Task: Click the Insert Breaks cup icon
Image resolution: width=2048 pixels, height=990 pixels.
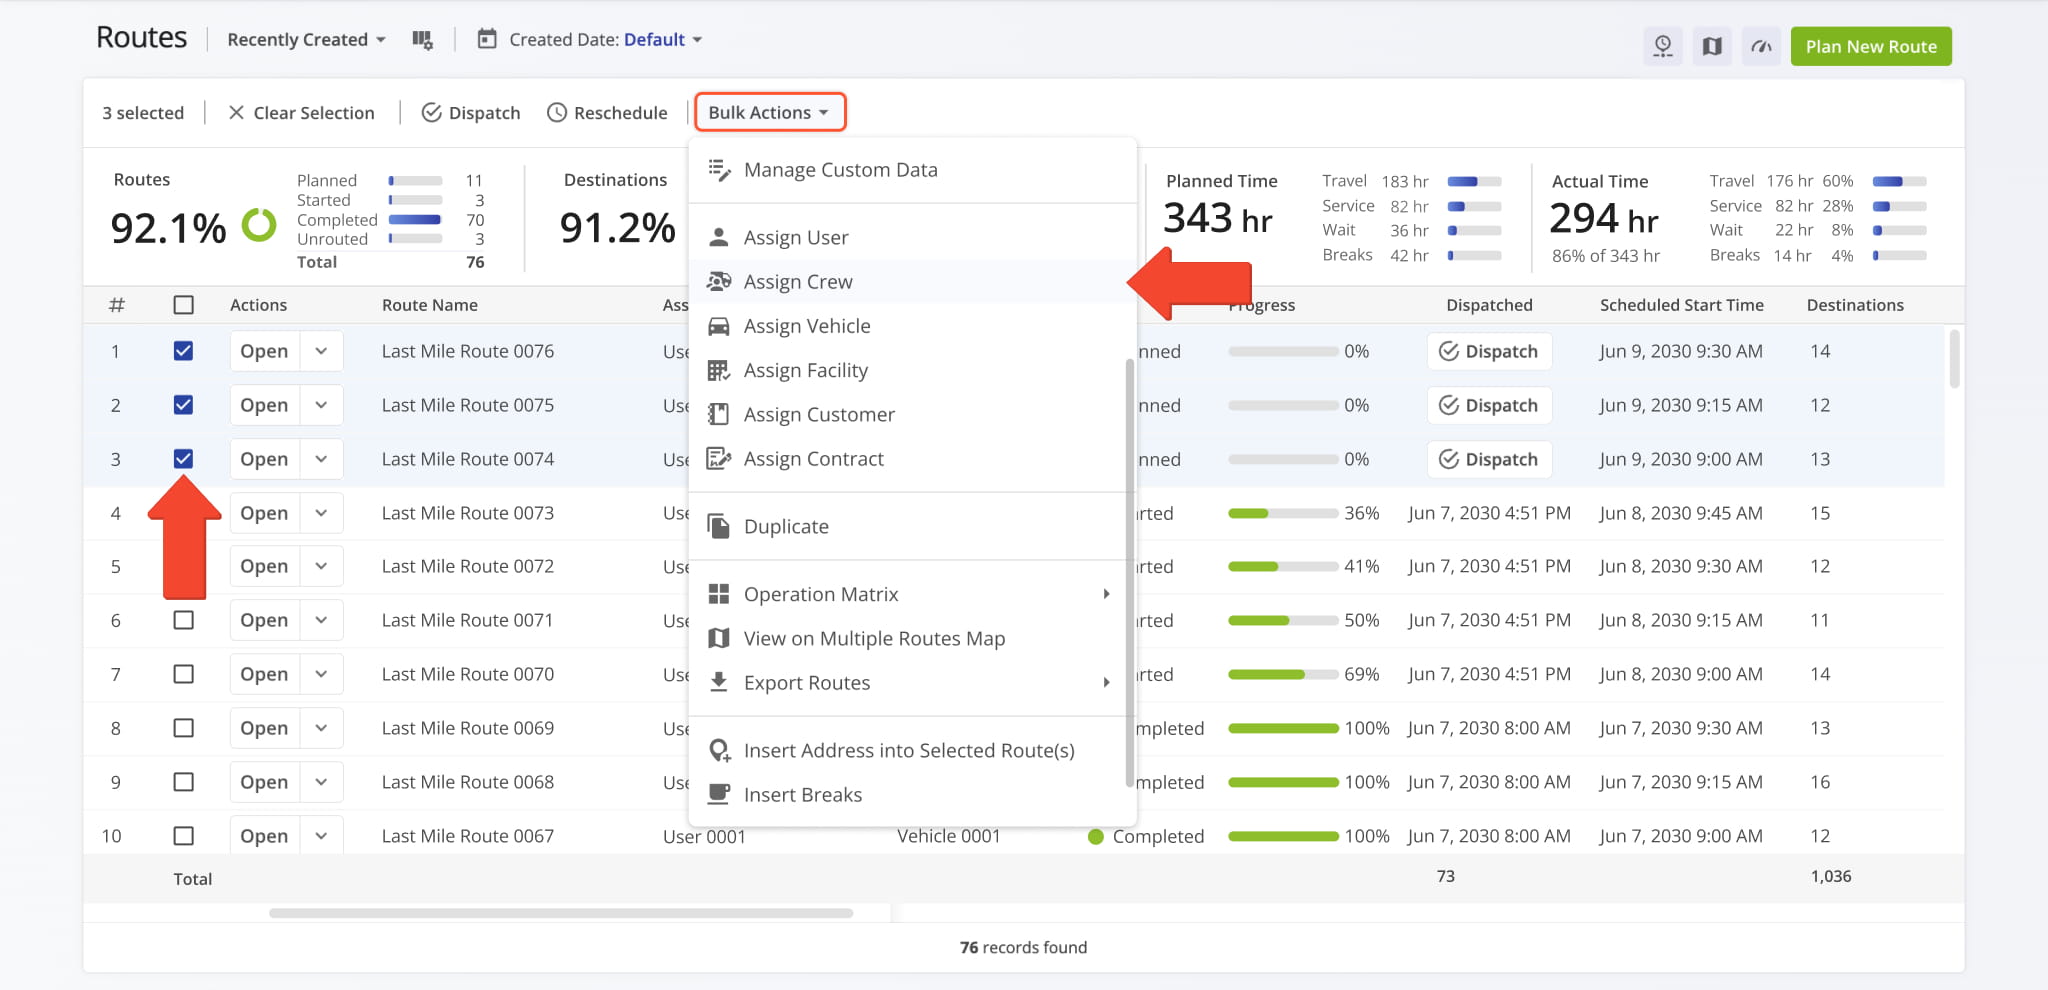Action: click(718, 795)
